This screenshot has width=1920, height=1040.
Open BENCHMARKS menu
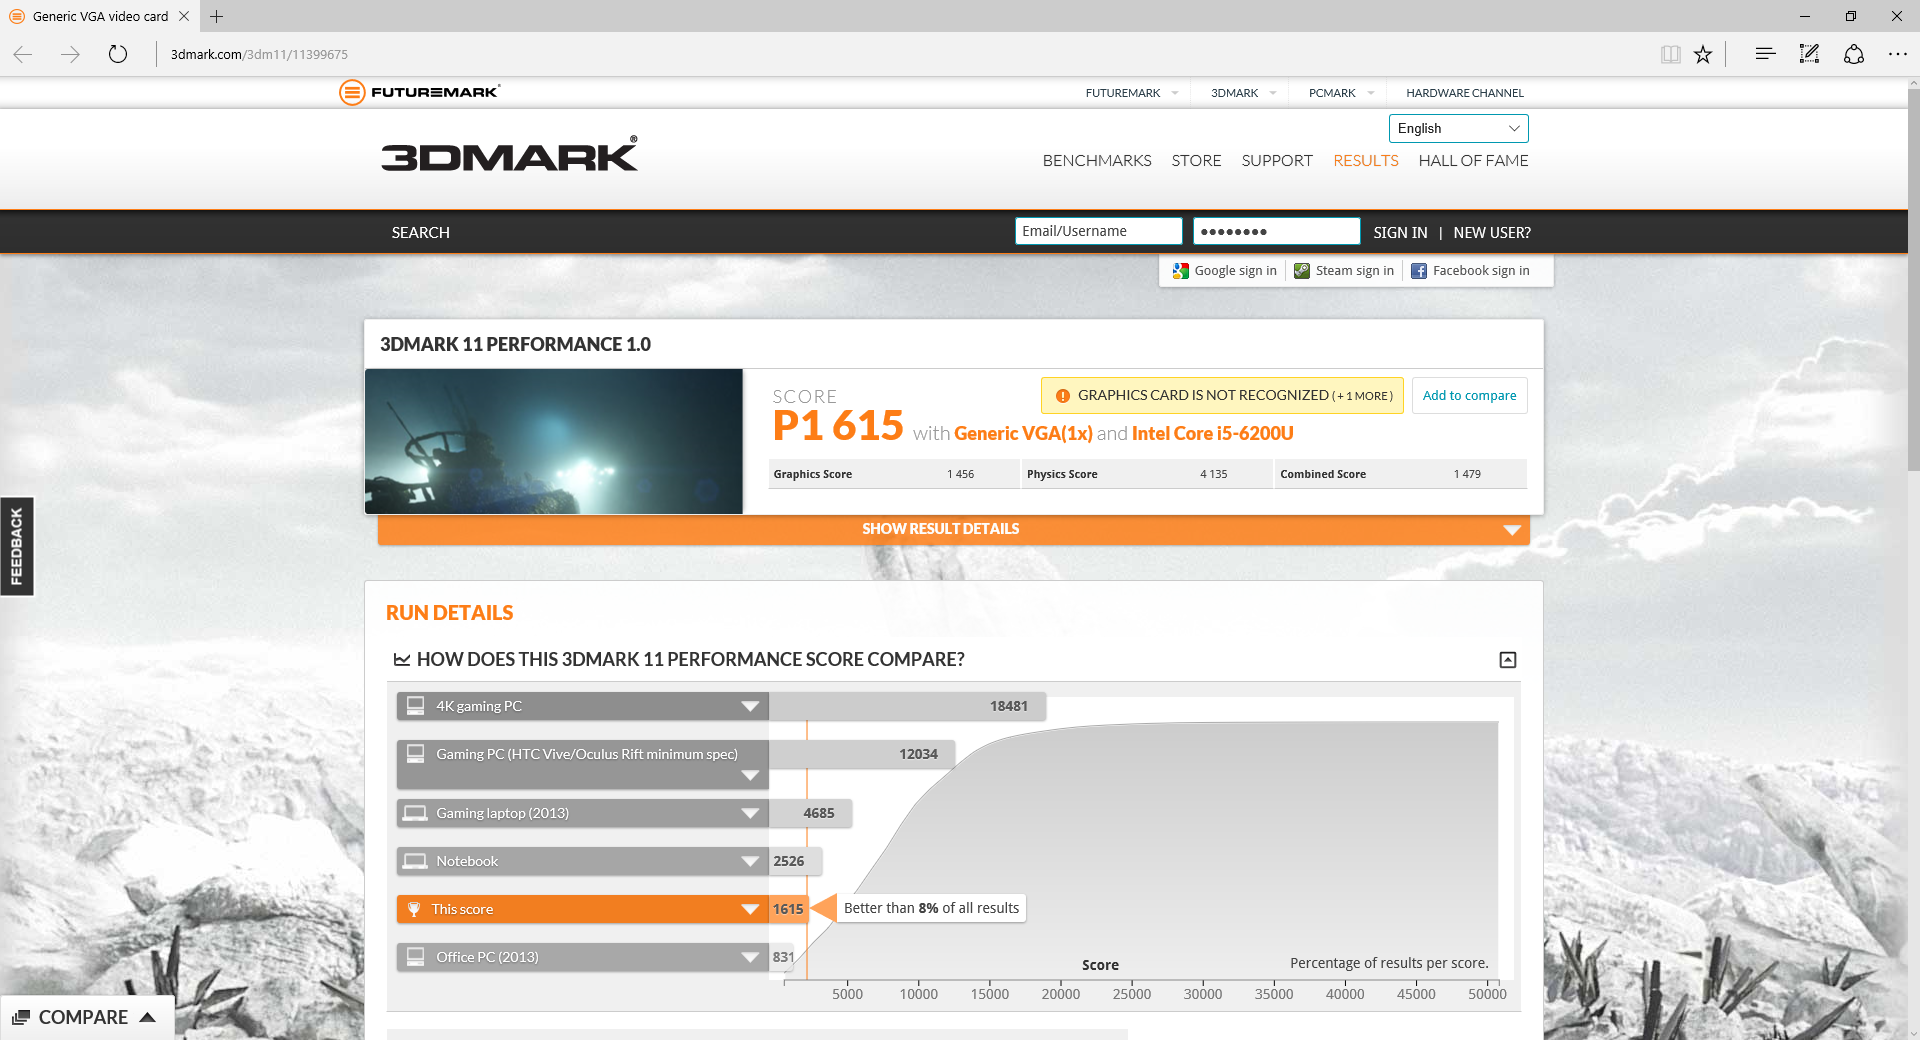(x=1097, y=161)
